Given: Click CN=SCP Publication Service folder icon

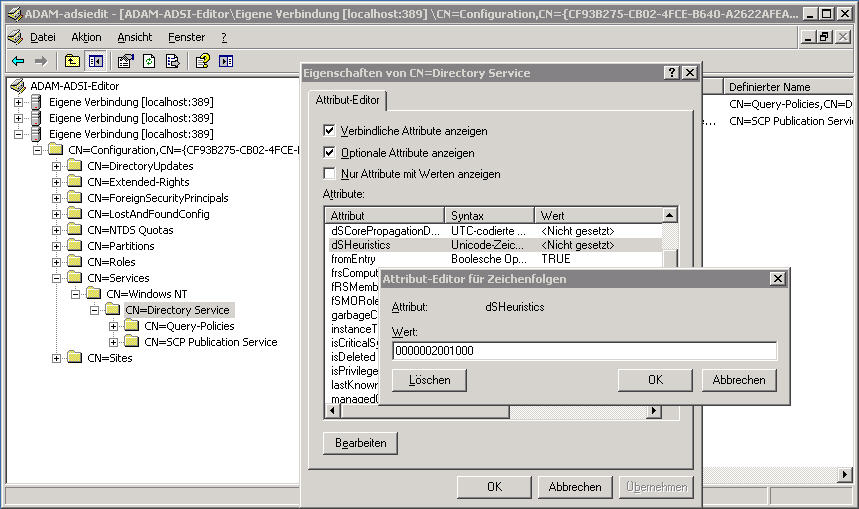Looking at the screenshot, I should coord(131,341).
